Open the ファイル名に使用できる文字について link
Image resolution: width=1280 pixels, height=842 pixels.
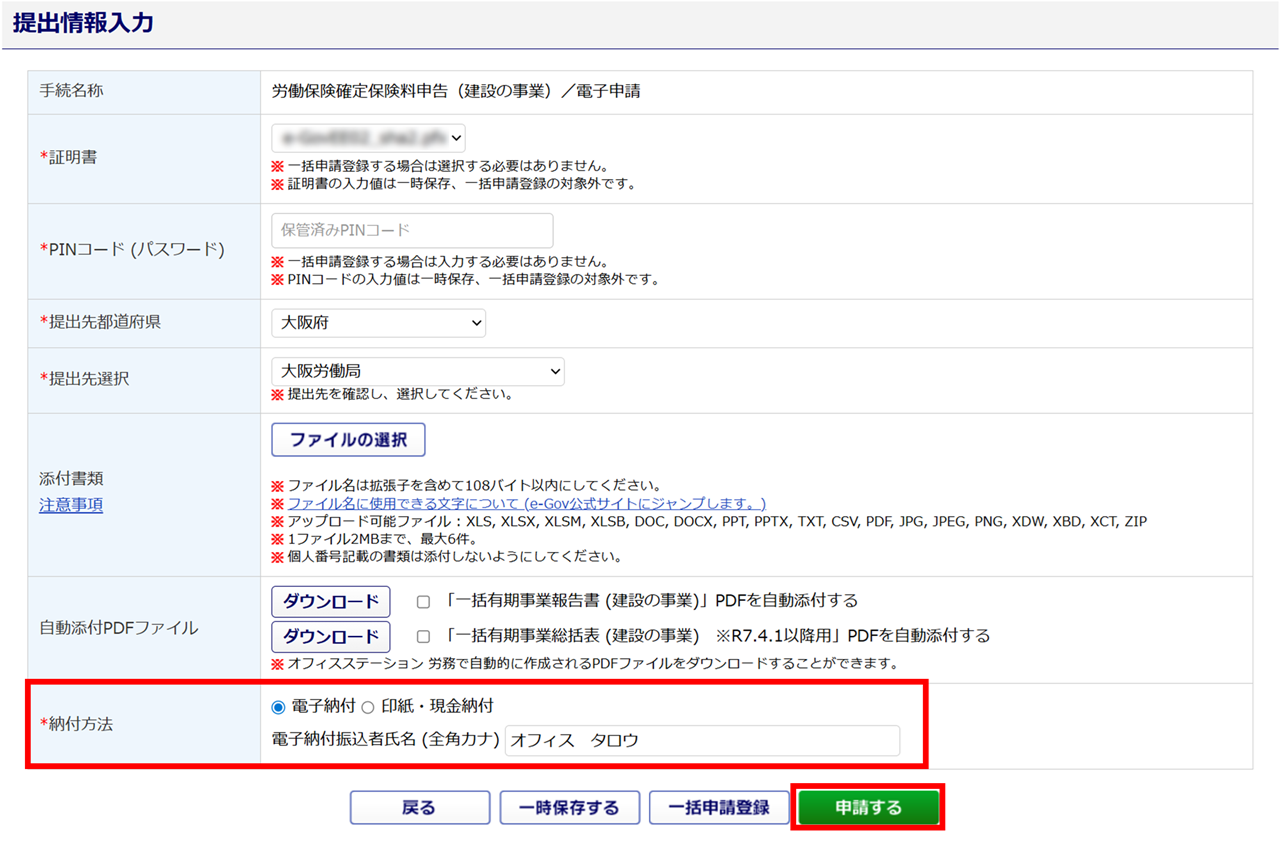pos(526,503)
